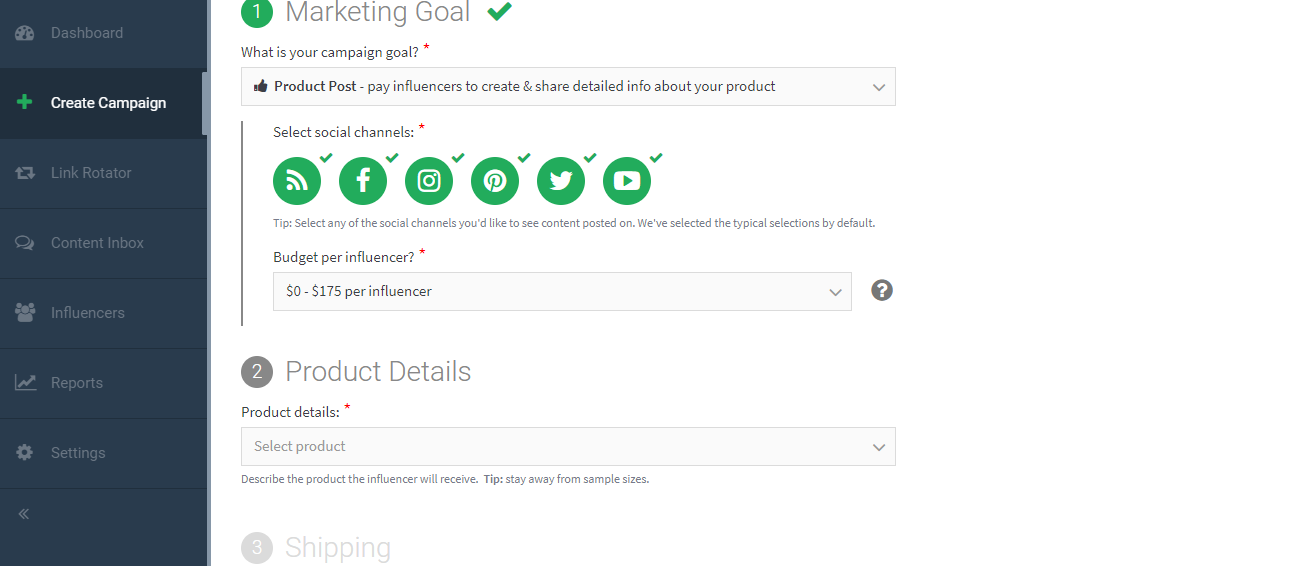Open the Select product dropdown

coord(568,447)
